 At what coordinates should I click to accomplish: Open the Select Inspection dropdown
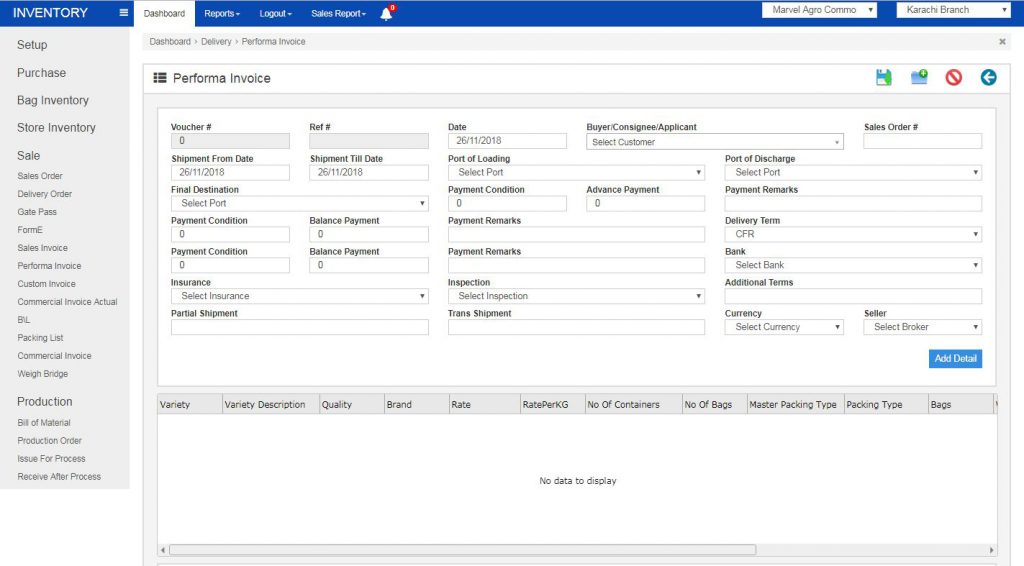576,296
